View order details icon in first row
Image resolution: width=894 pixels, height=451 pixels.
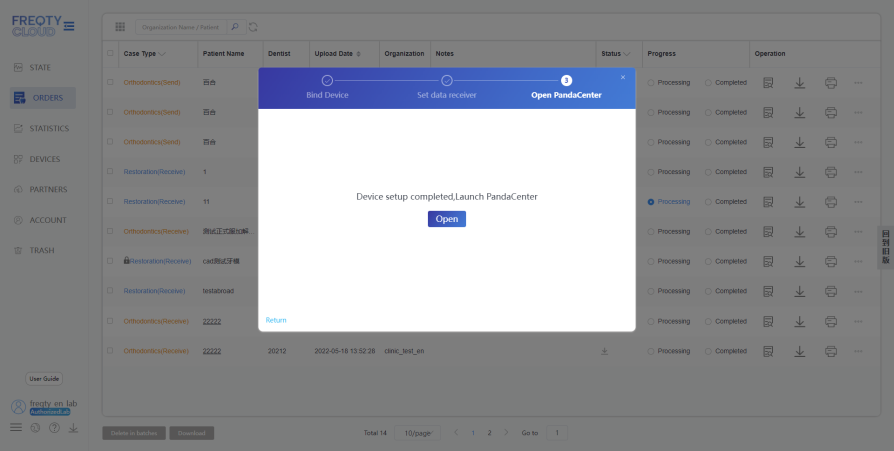768,83
